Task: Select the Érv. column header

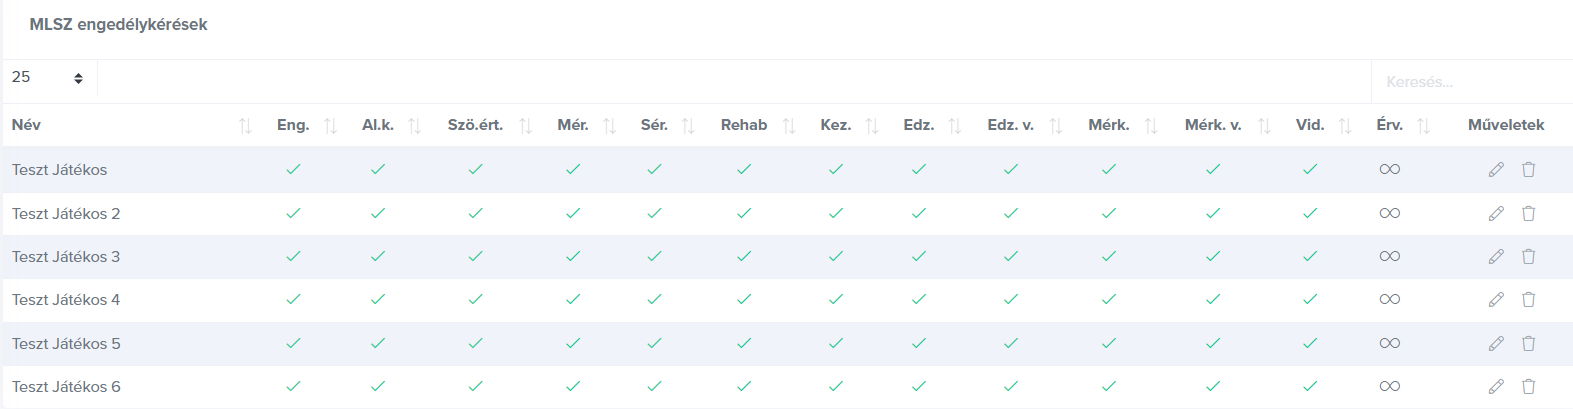Action: [1389, 125]
